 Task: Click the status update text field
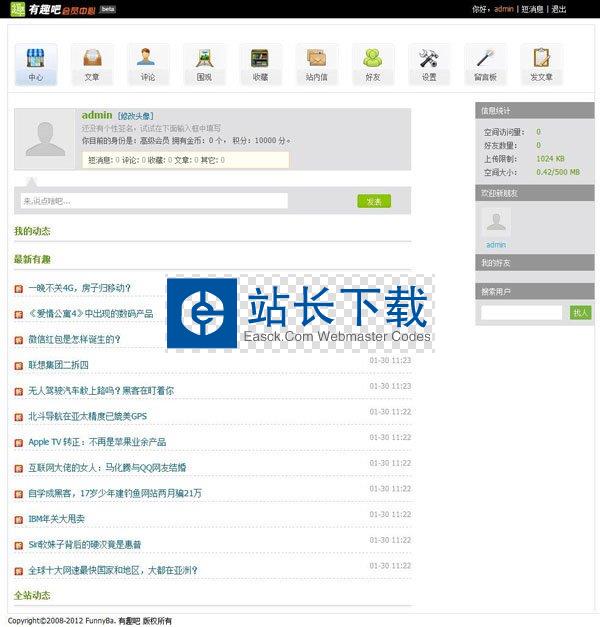[x=154, y=201]
